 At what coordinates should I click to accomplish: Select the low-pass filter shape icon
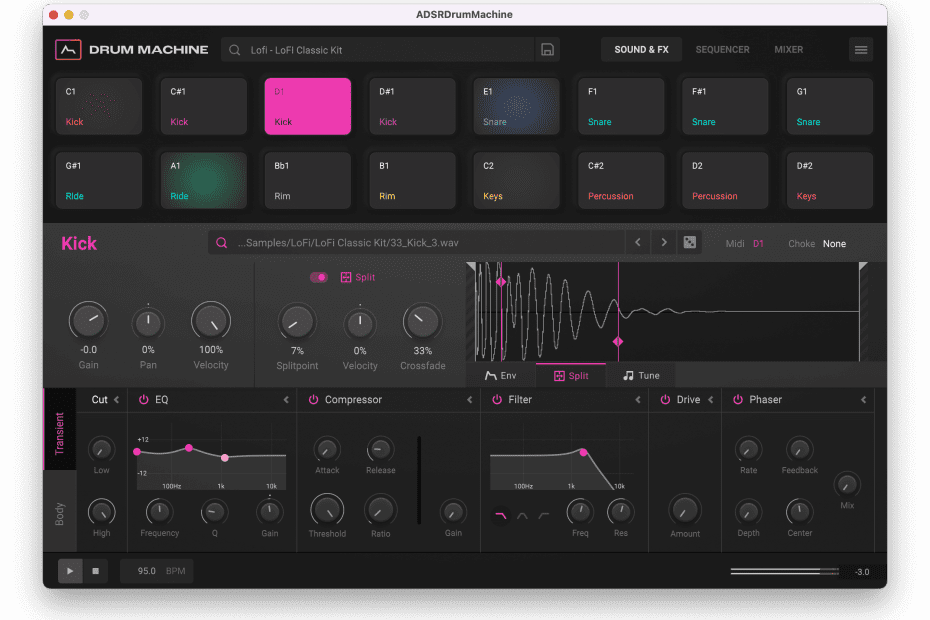(x=500, y=516)
